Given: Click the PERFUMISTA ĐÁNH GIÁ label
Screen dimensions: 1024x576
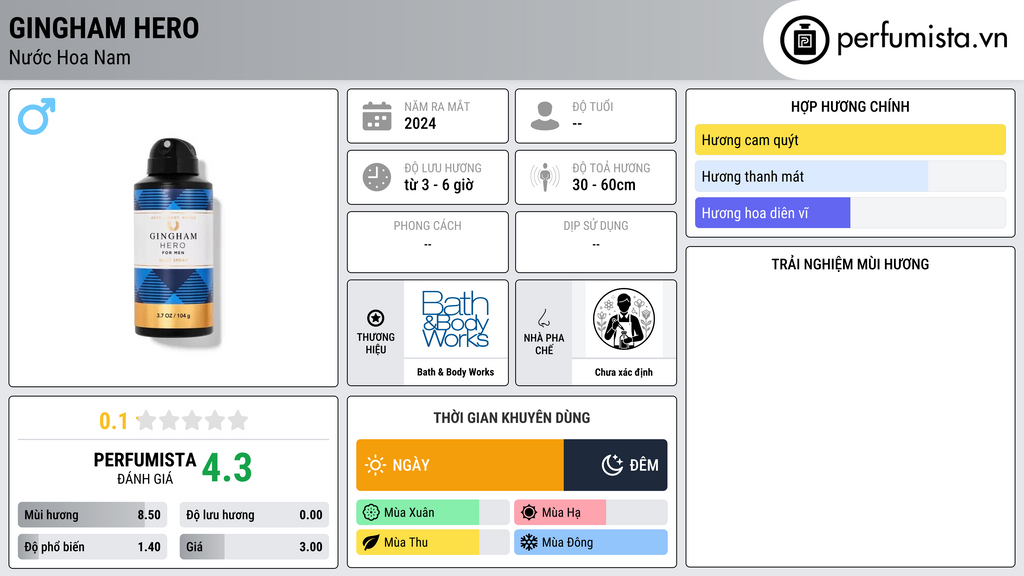Looking at the screenshot, I should pyautogui.click(x=145, y=469).
